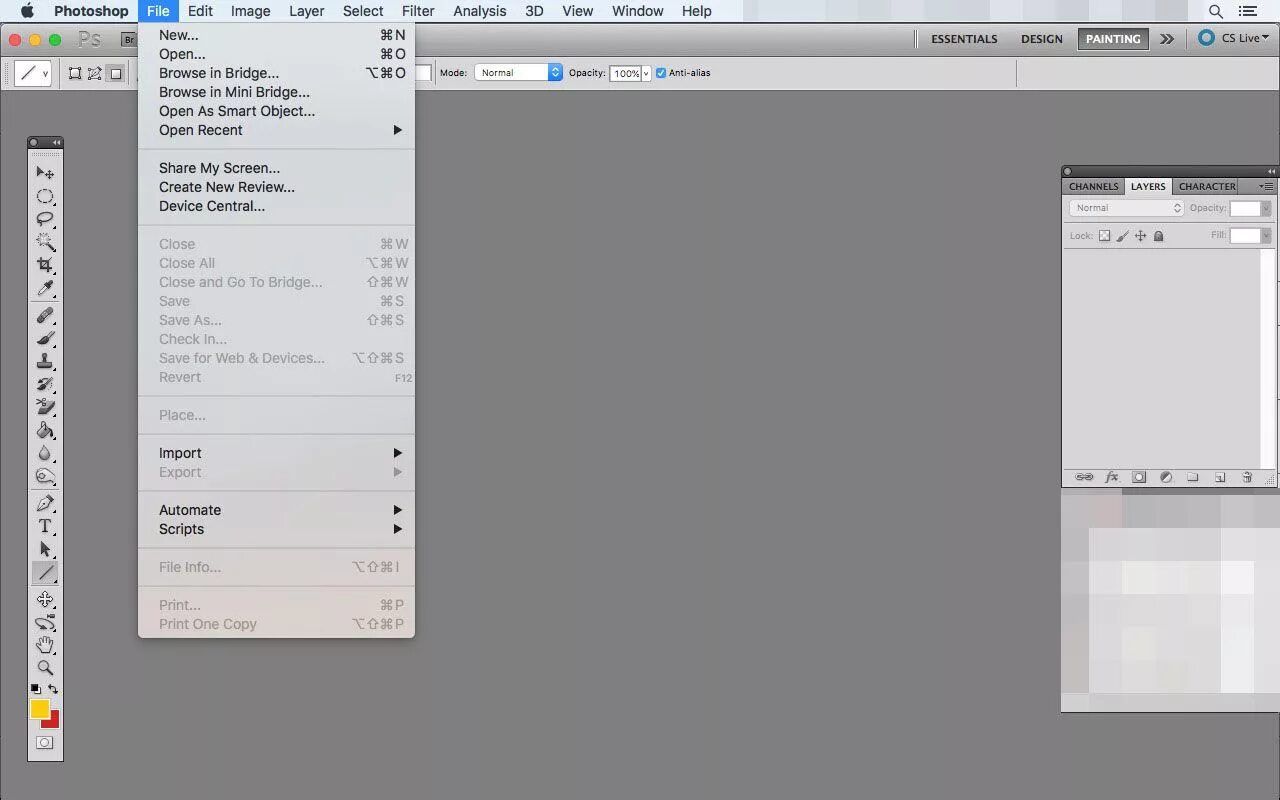Image resolution: width=1280 pixels, height=800 pixels.
Task: Enable Fill Pixels mode in options bar
Action: pyautogui.click(x=116, y=73)
